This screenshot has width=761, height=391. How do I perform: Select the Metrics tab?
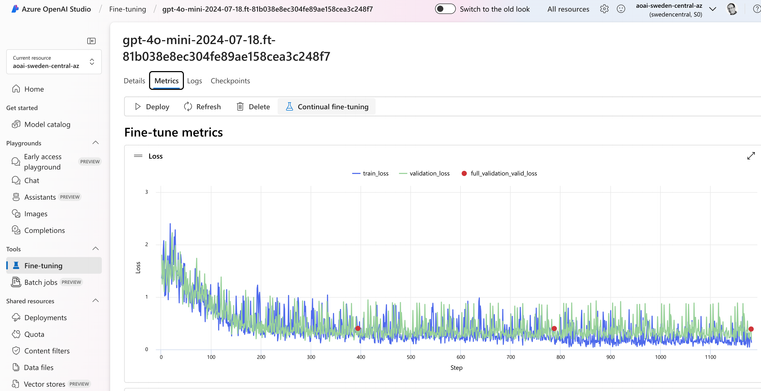point(166,81)
